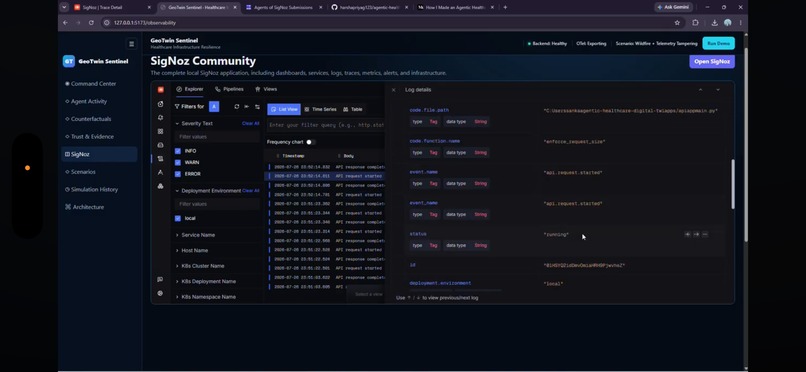This screenshot has height=372, width=806.
Task: Click the second action icon on status row
Action: click(x=696, y=234)
